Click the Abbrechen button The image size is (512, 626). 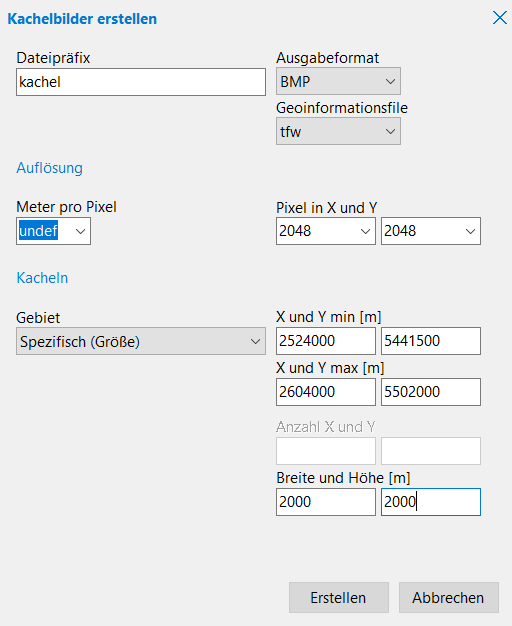tap(448, 598)
